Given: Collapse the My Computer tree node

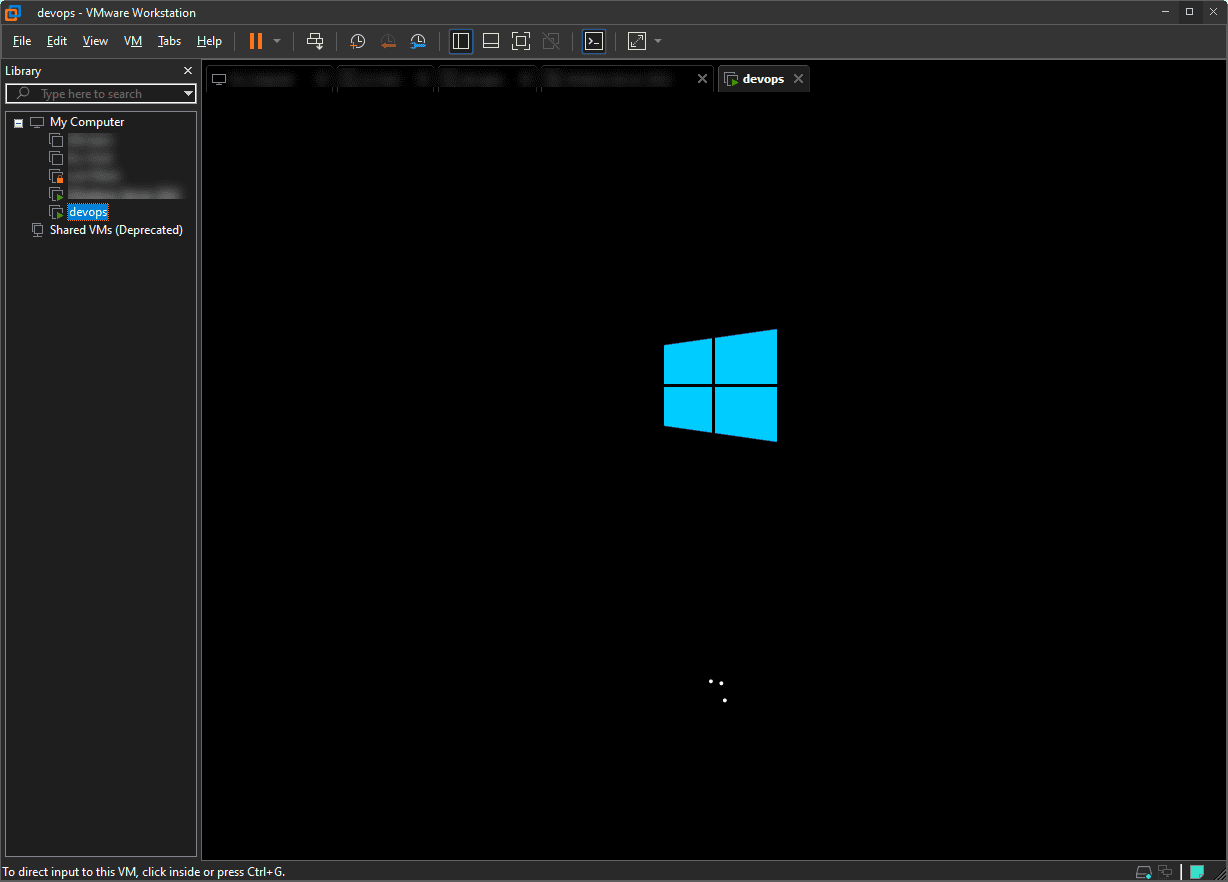Looking at the screenshot, I should [x=18, y=123].
